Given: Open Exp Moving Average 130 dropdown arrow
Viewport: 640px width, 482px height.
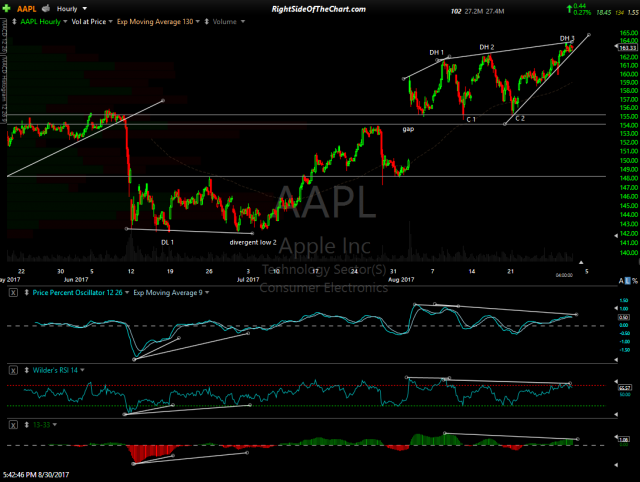Looking at the screenshot, I should click(198, 21).
